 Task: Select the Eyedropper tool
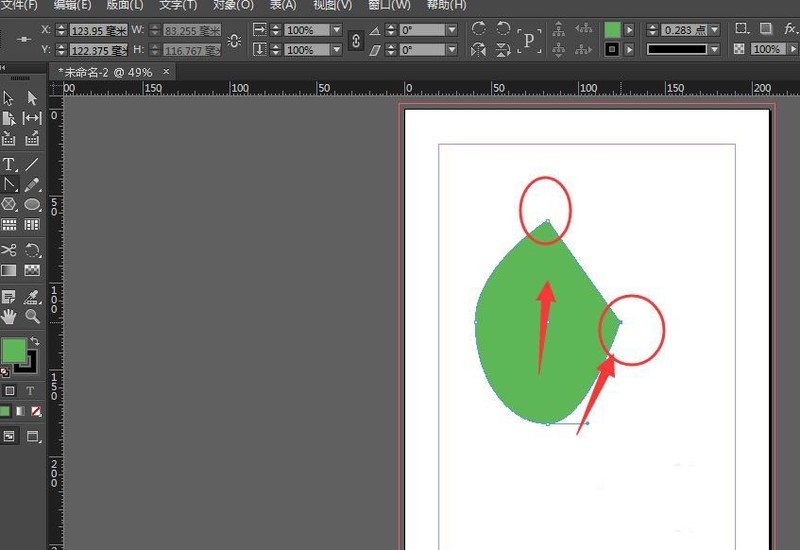click(32, 296)
